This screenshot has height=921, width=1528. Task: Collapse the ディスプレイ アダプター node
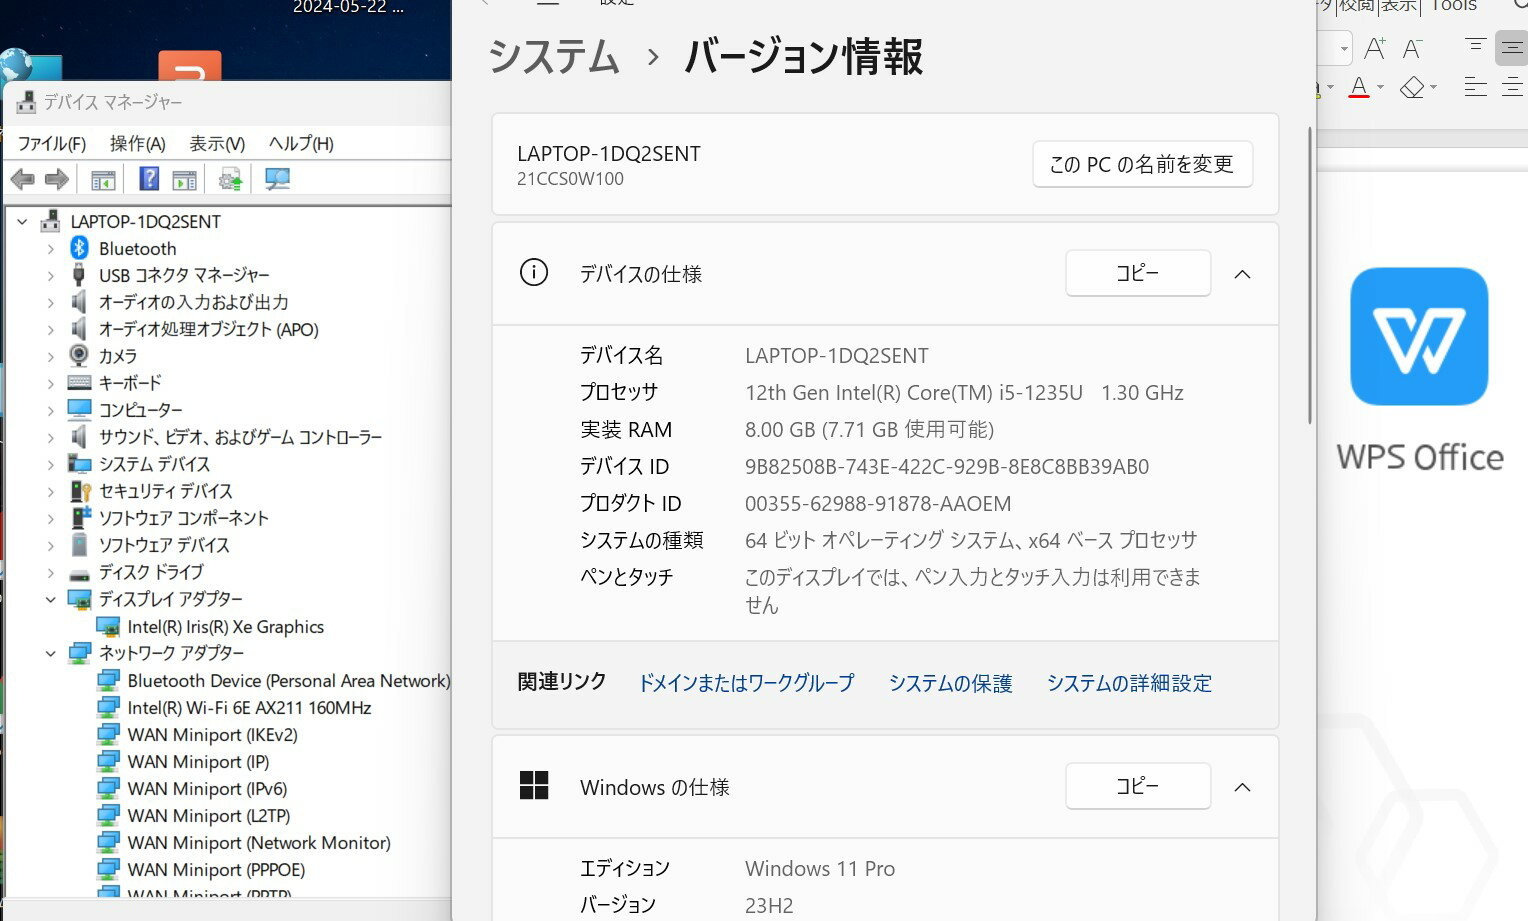tap(51, 599)
